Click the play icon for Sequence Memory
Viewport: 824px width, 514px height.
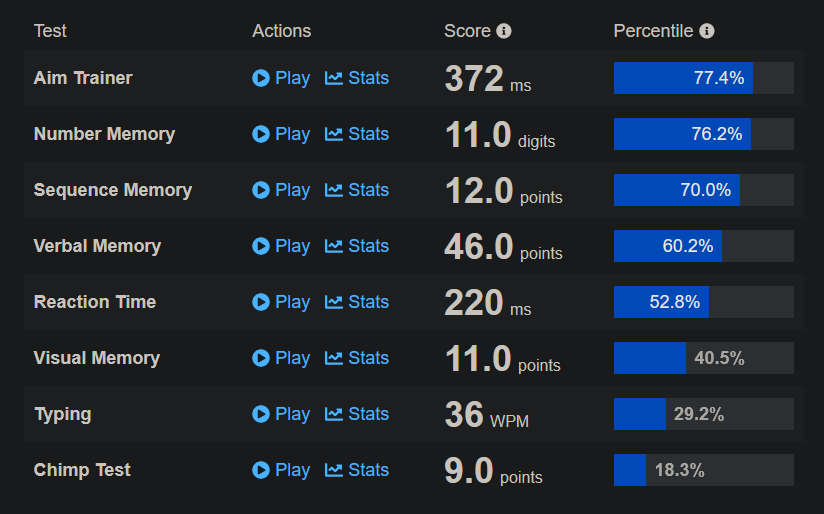(261, 190)
